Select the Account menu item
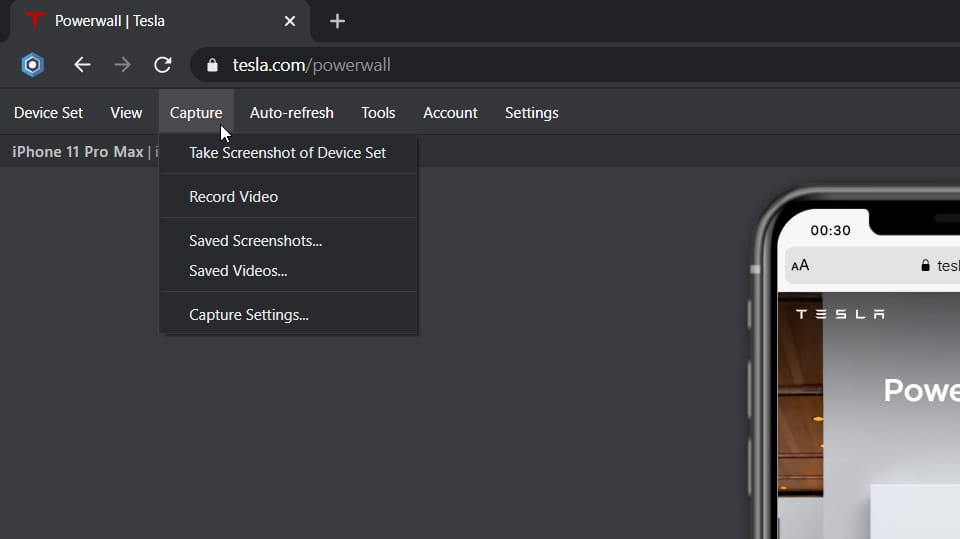The width and height of the screenshot is (960, 539). [x=450, y=113]
